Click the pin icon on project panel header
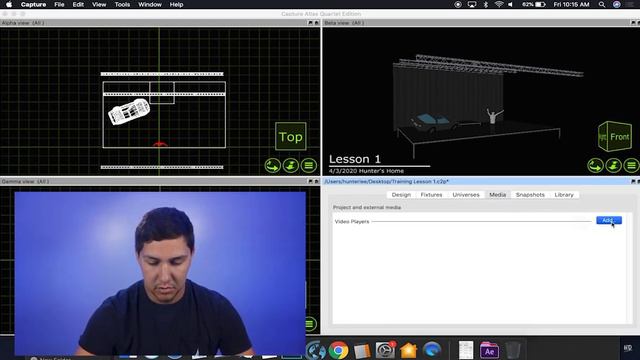640x360 pixels. tap(633, 181)
